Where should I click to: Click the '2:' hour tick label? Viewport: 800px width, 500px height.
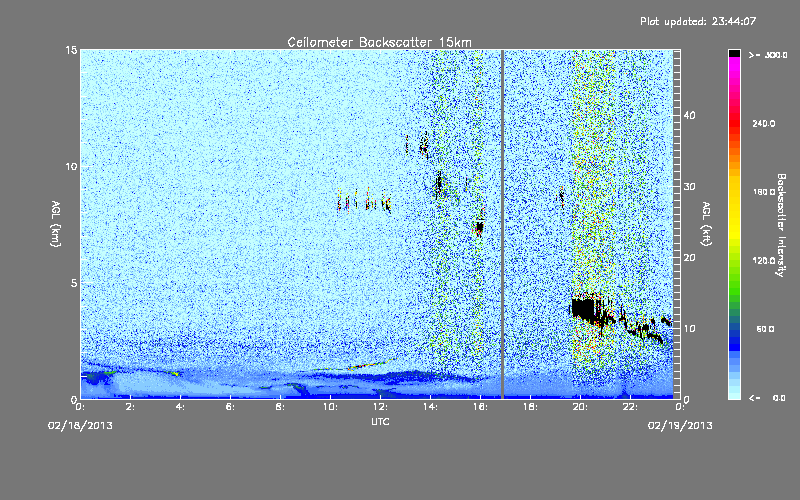130,407
